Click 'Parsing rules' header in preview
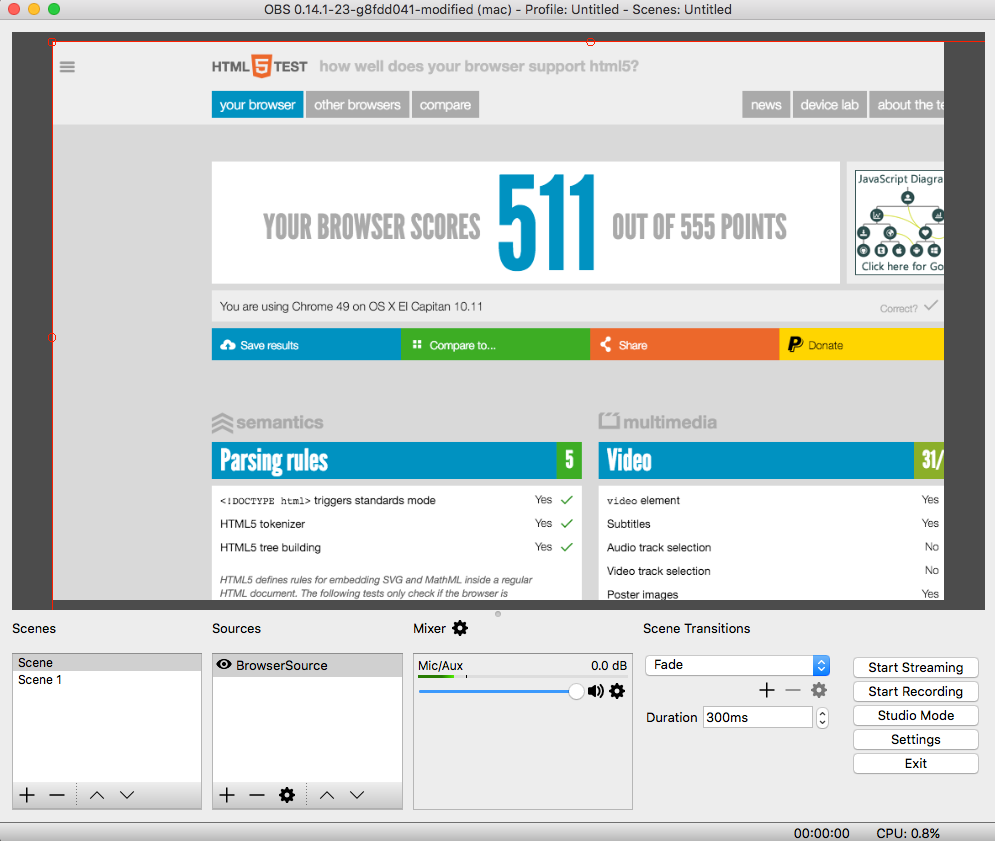Viewport: 995px width, 841px height. [x=397, y=461]
